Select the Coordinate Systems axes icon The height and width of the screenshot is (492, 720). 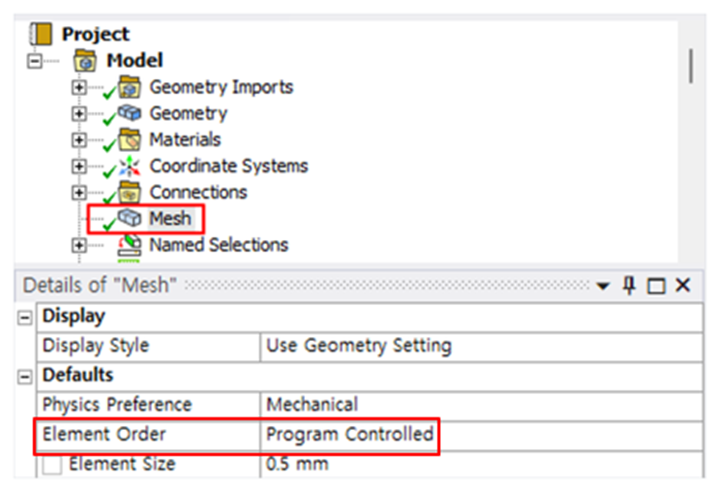[129, 166]
